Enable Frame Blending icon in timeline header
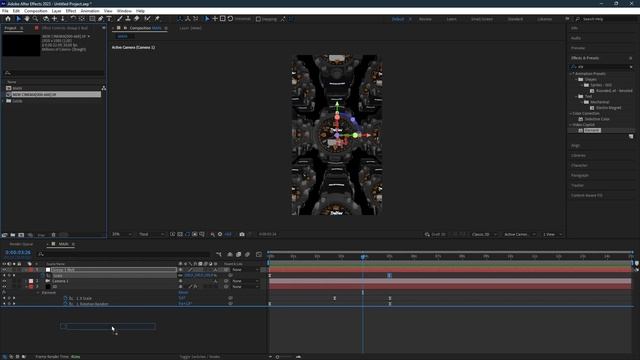The height and width of the screenshot is (360, 640). point(238,254)
